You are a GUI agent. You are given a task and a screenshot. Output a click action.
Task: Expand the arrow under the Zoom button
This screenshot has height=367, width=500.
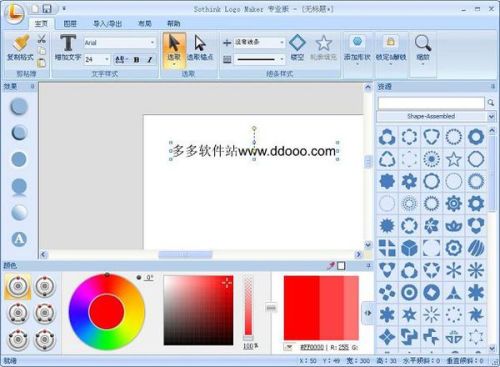(423, 64)
